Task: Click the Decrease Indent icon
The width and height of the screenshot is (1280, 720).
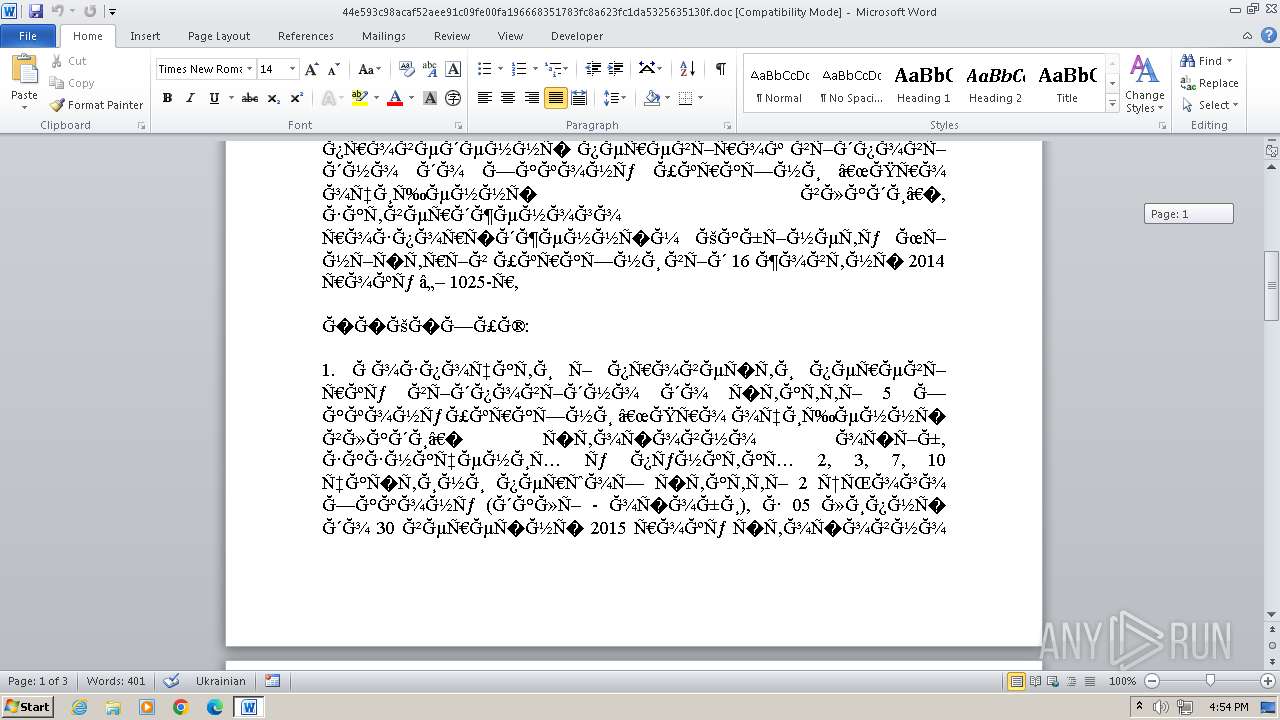Action: [x=593, y=69]
